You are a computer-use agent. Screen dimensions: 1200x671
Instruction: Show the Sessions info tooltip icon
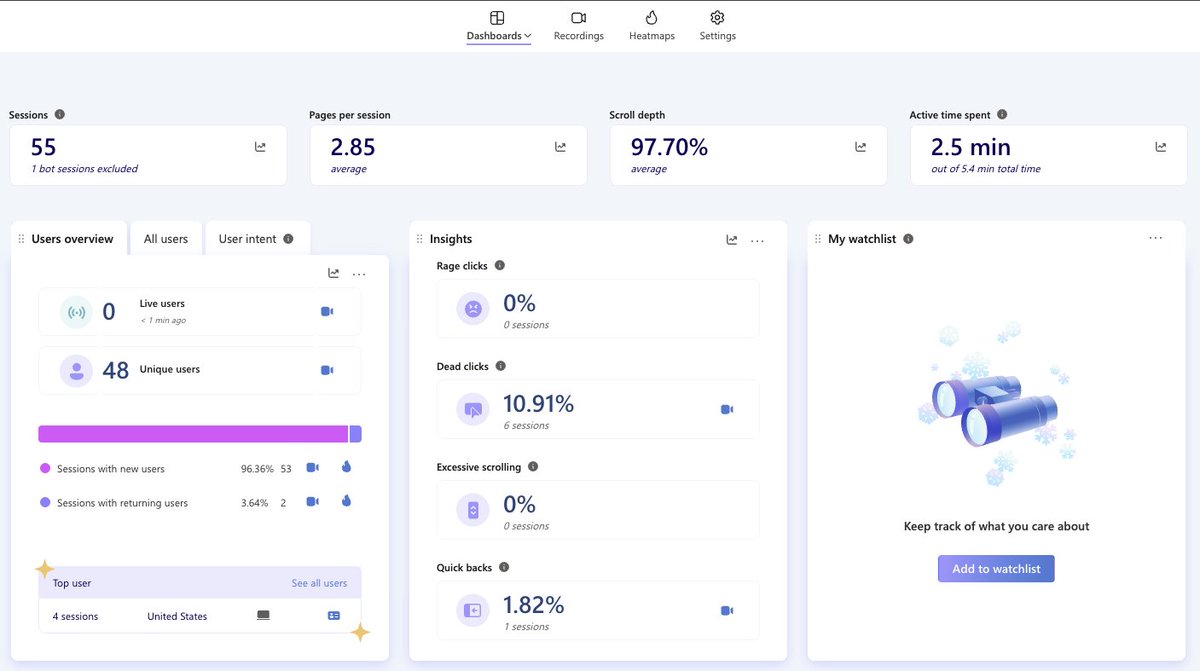[60, 115]
